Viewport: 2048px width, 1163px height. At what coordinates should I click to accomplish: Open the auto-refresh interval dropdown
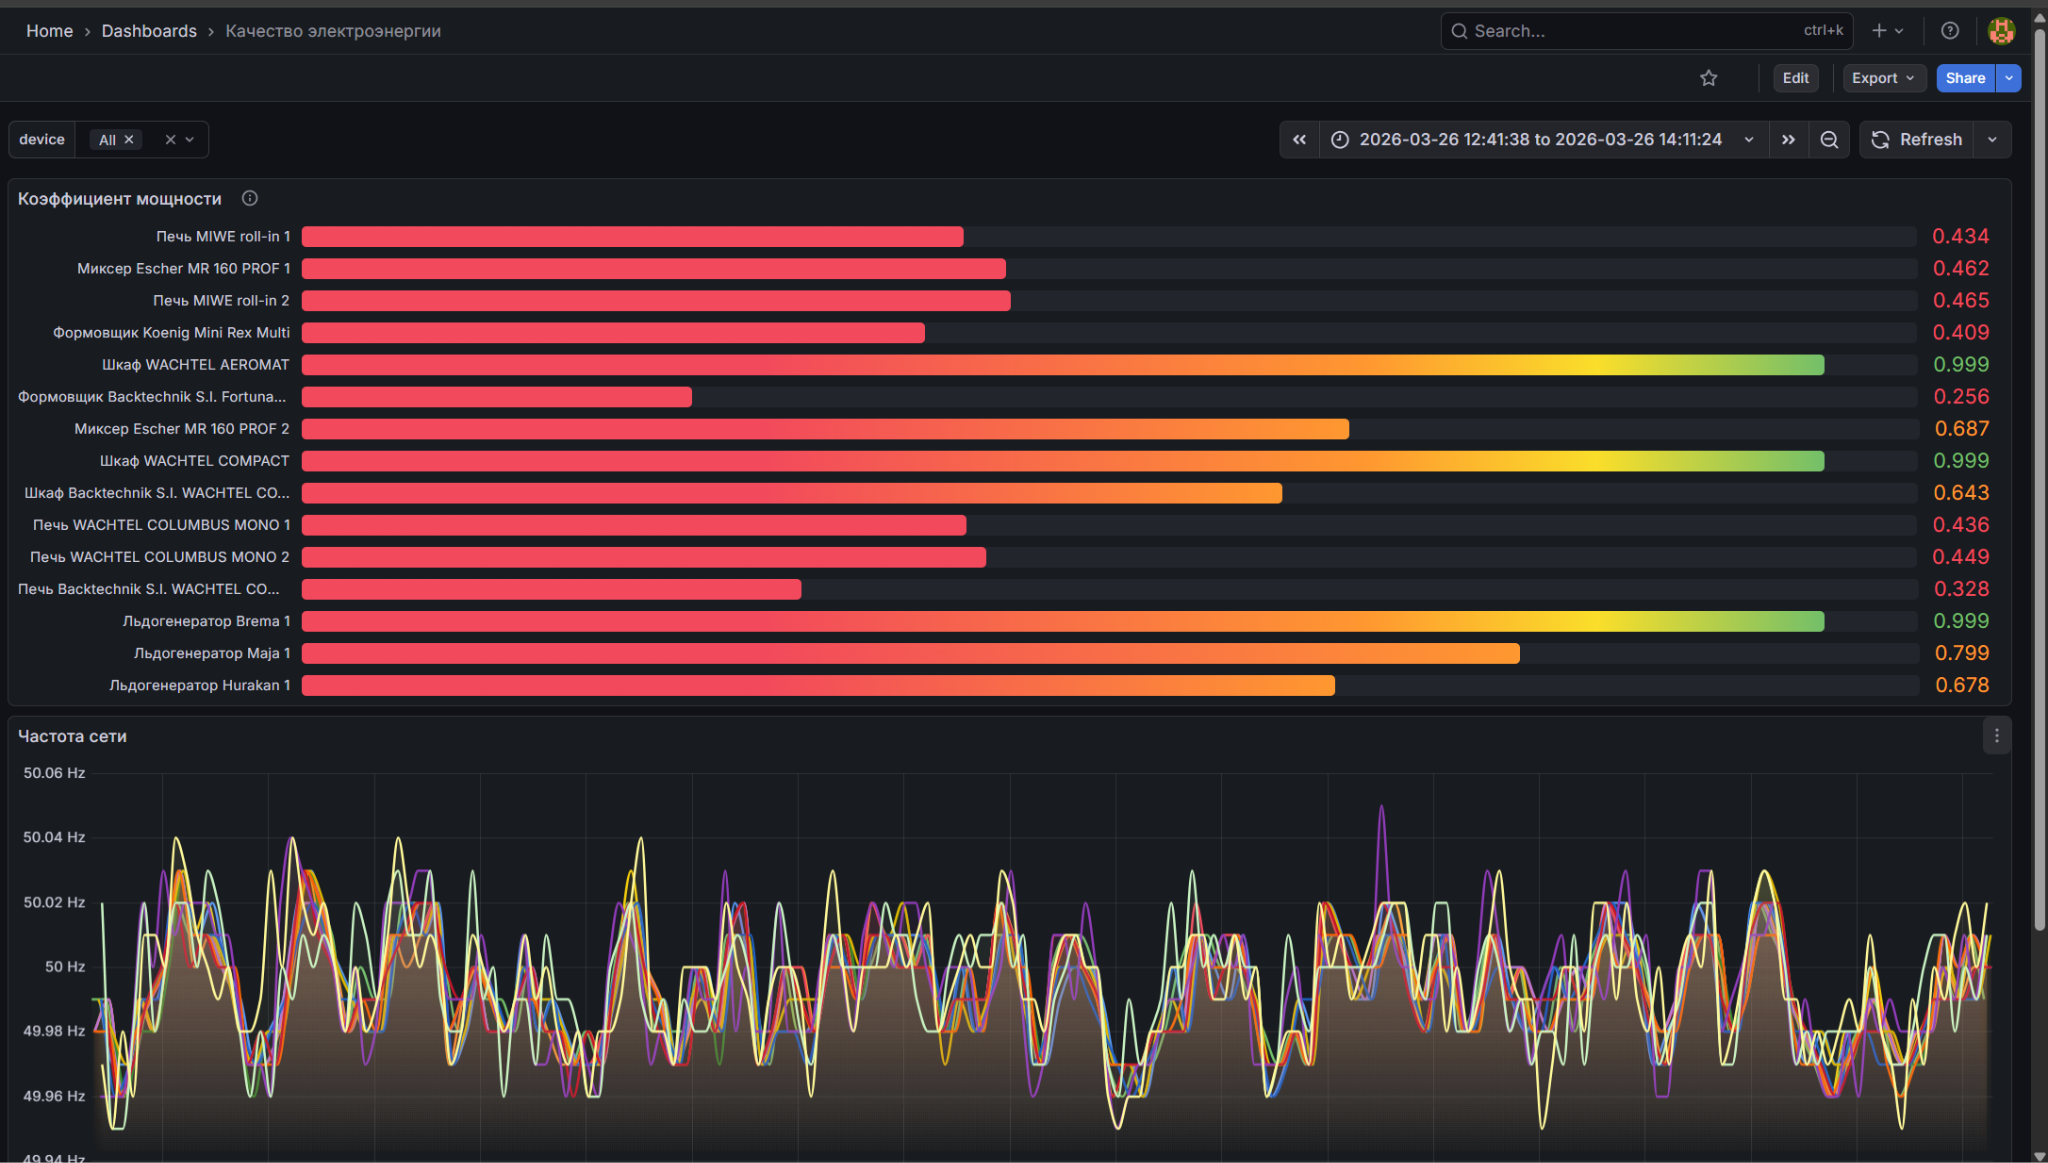pyautogui.click(x=1992, y=140)
